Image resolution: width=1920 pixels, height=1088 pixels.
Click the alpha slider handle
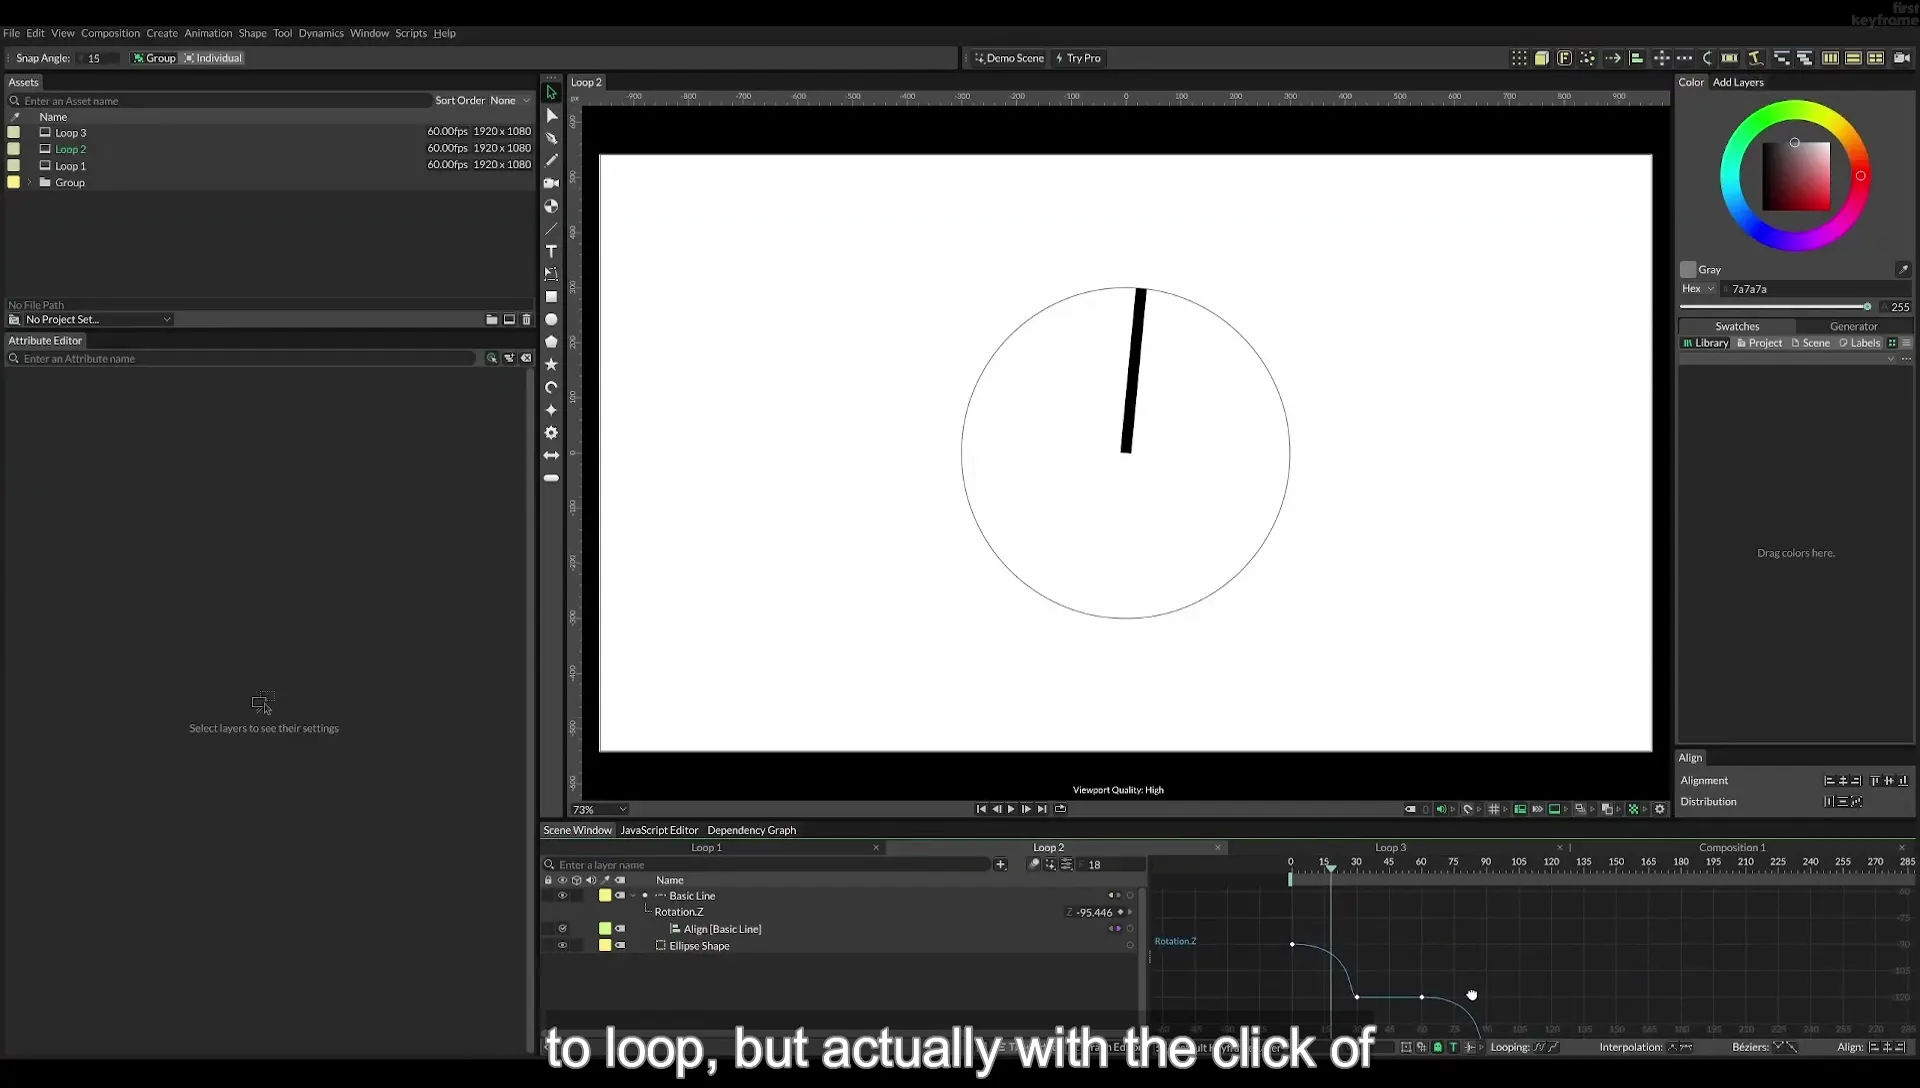click(x=1867, y=307)
